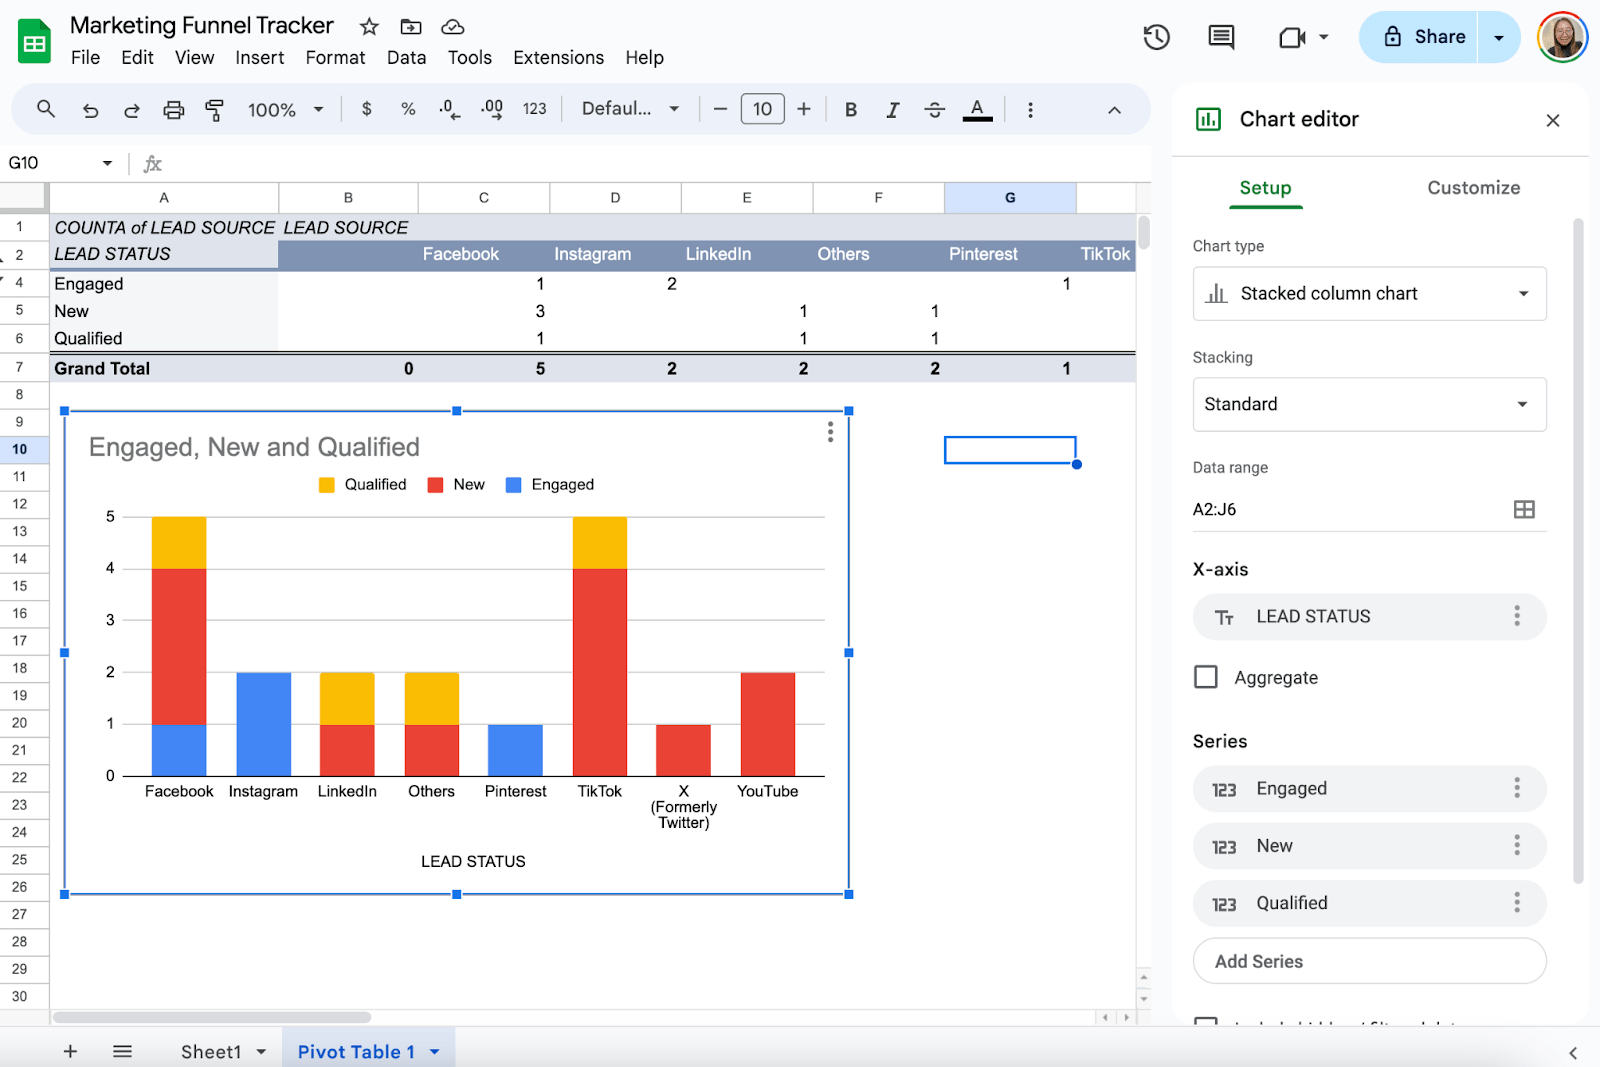Viewport: 1600px width, 1067px height.
Task: Expand the Stacking dropdown set to Standard
Action: tap(1369, 404)
